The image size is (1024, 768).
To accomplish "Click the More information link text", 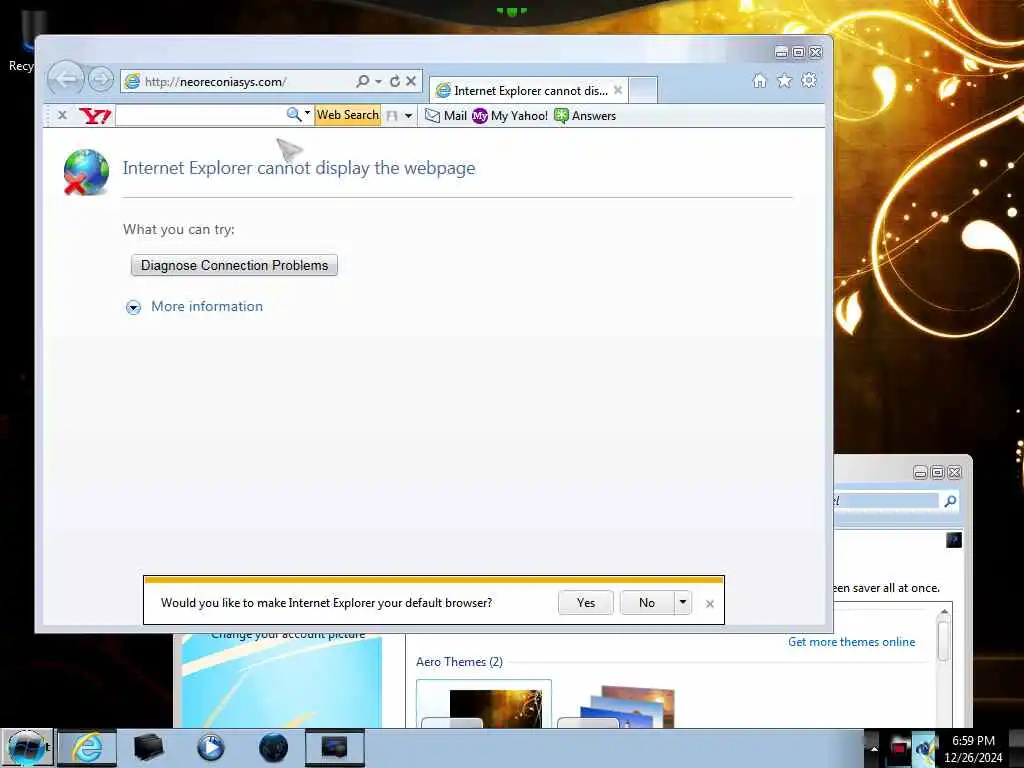I will (207, 306).
